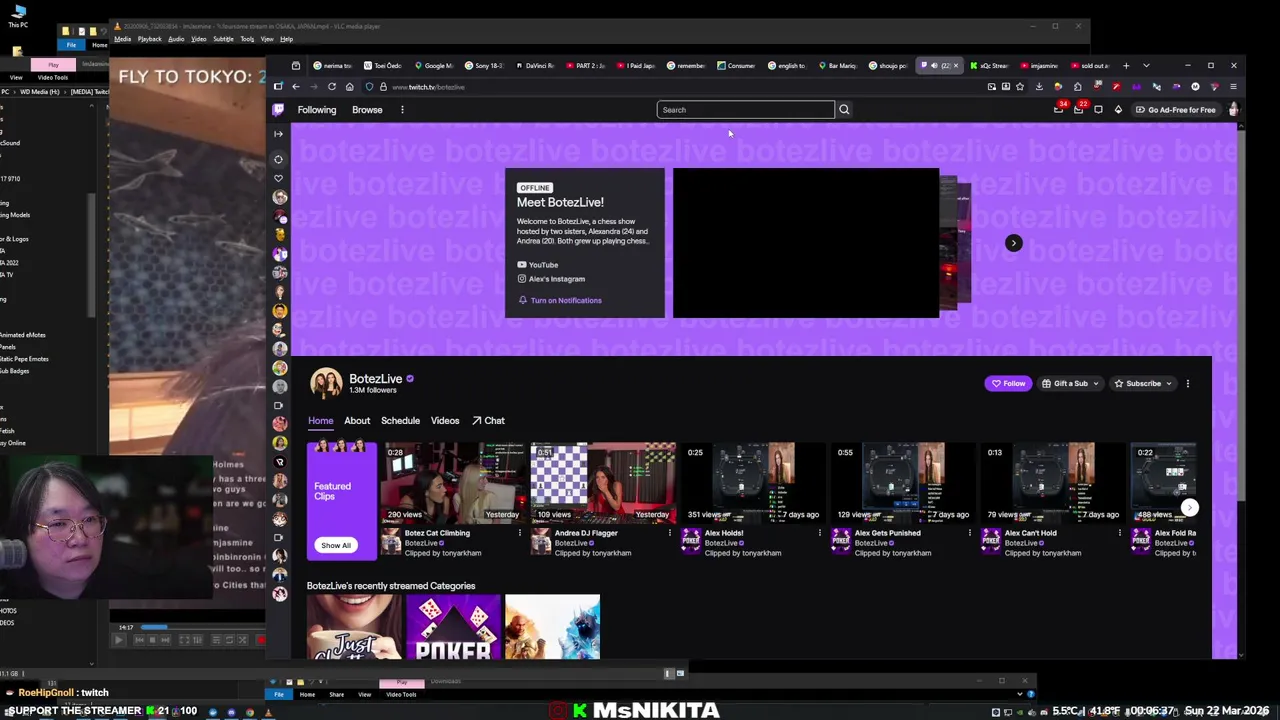This screenshot has height=720, width=1280.
Task: Open VLC Media menu
Action: tap(122, 39)
